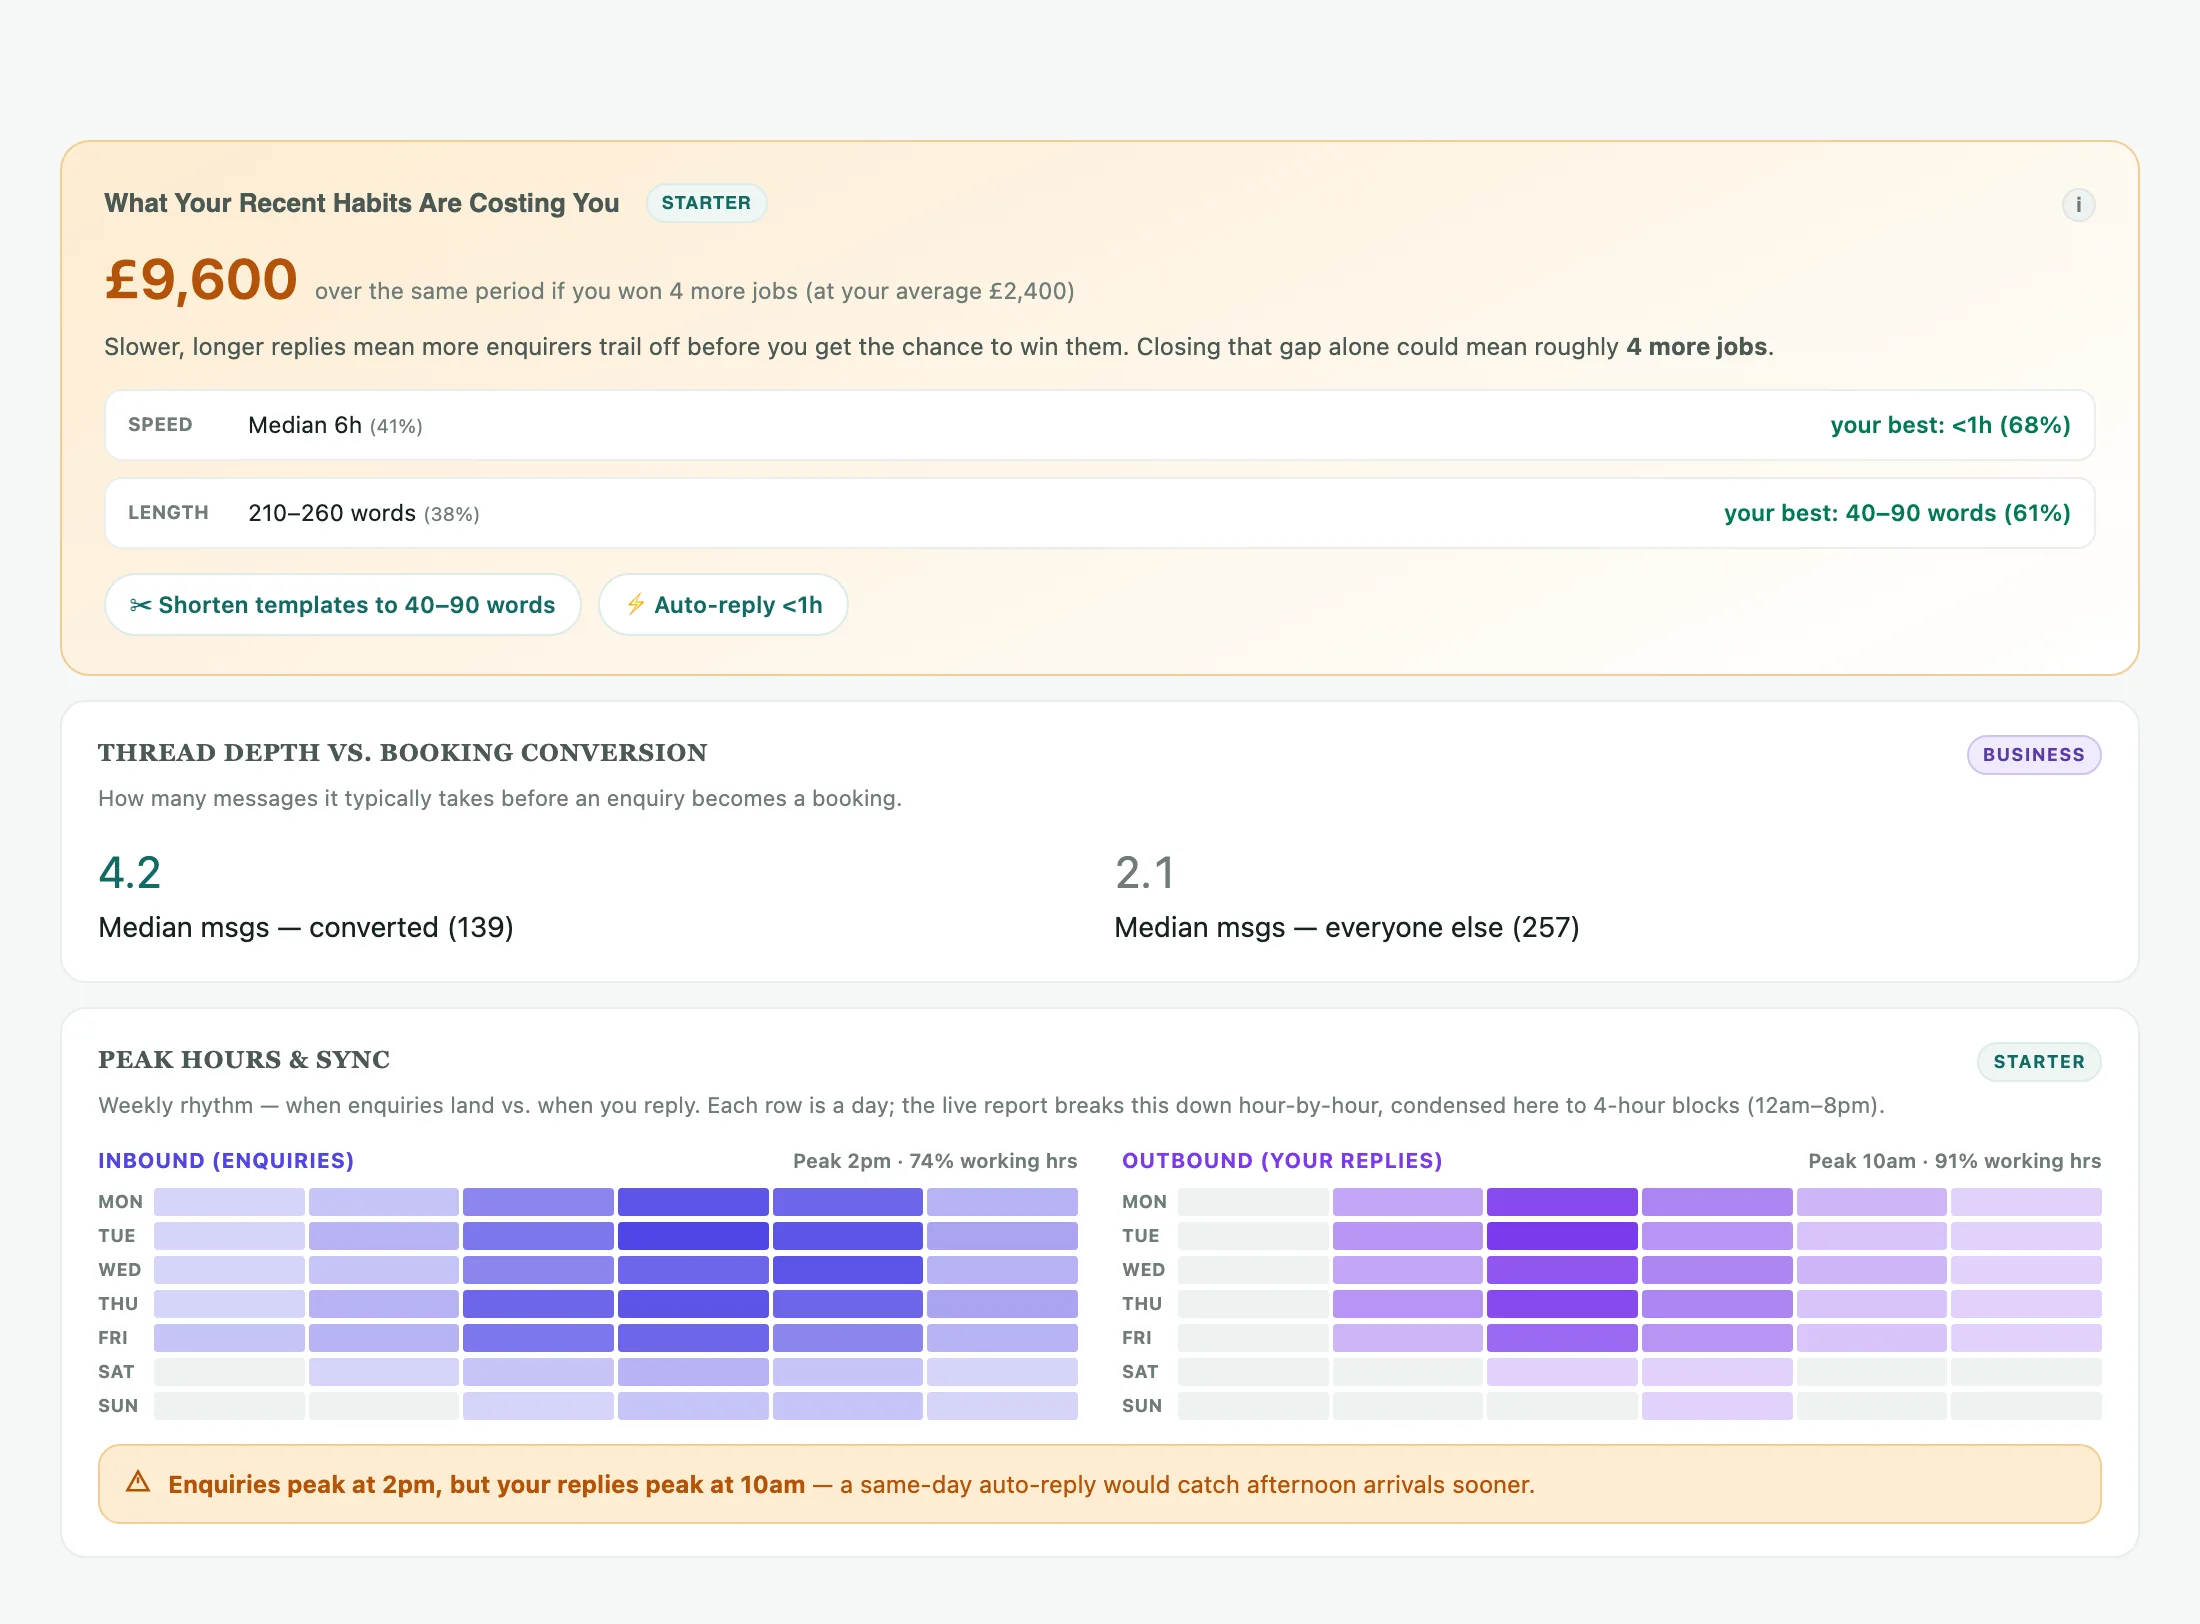Click the 'Peak Hours & Sync' heading
The height and width of the screenshot is (1624, 2200).
[244, 1060]
